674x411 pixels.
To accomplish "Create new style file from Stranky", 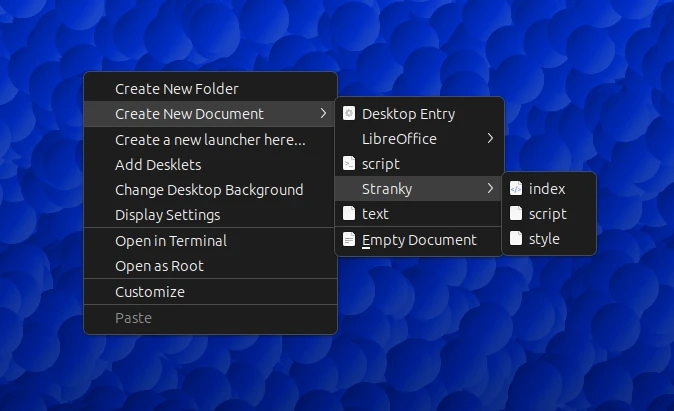I will click(549, 238).
